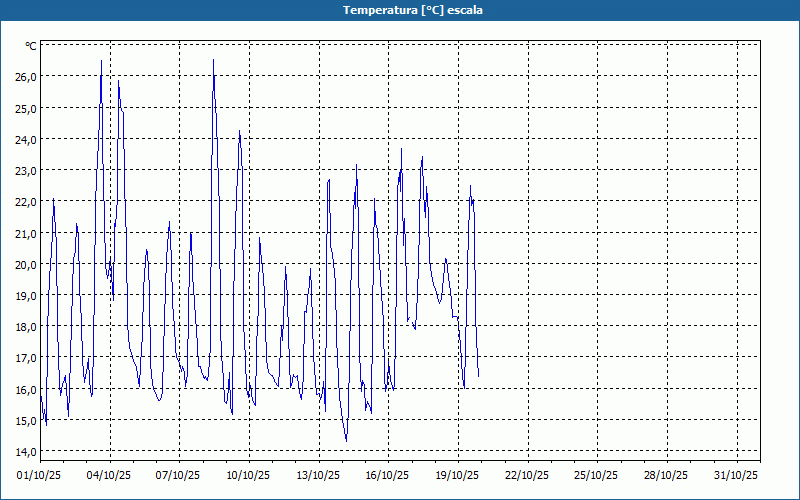Viewport: 800px width, 500px height.
Task: Click the 24,0 Y-axis label
Action: tap(25, 139)
